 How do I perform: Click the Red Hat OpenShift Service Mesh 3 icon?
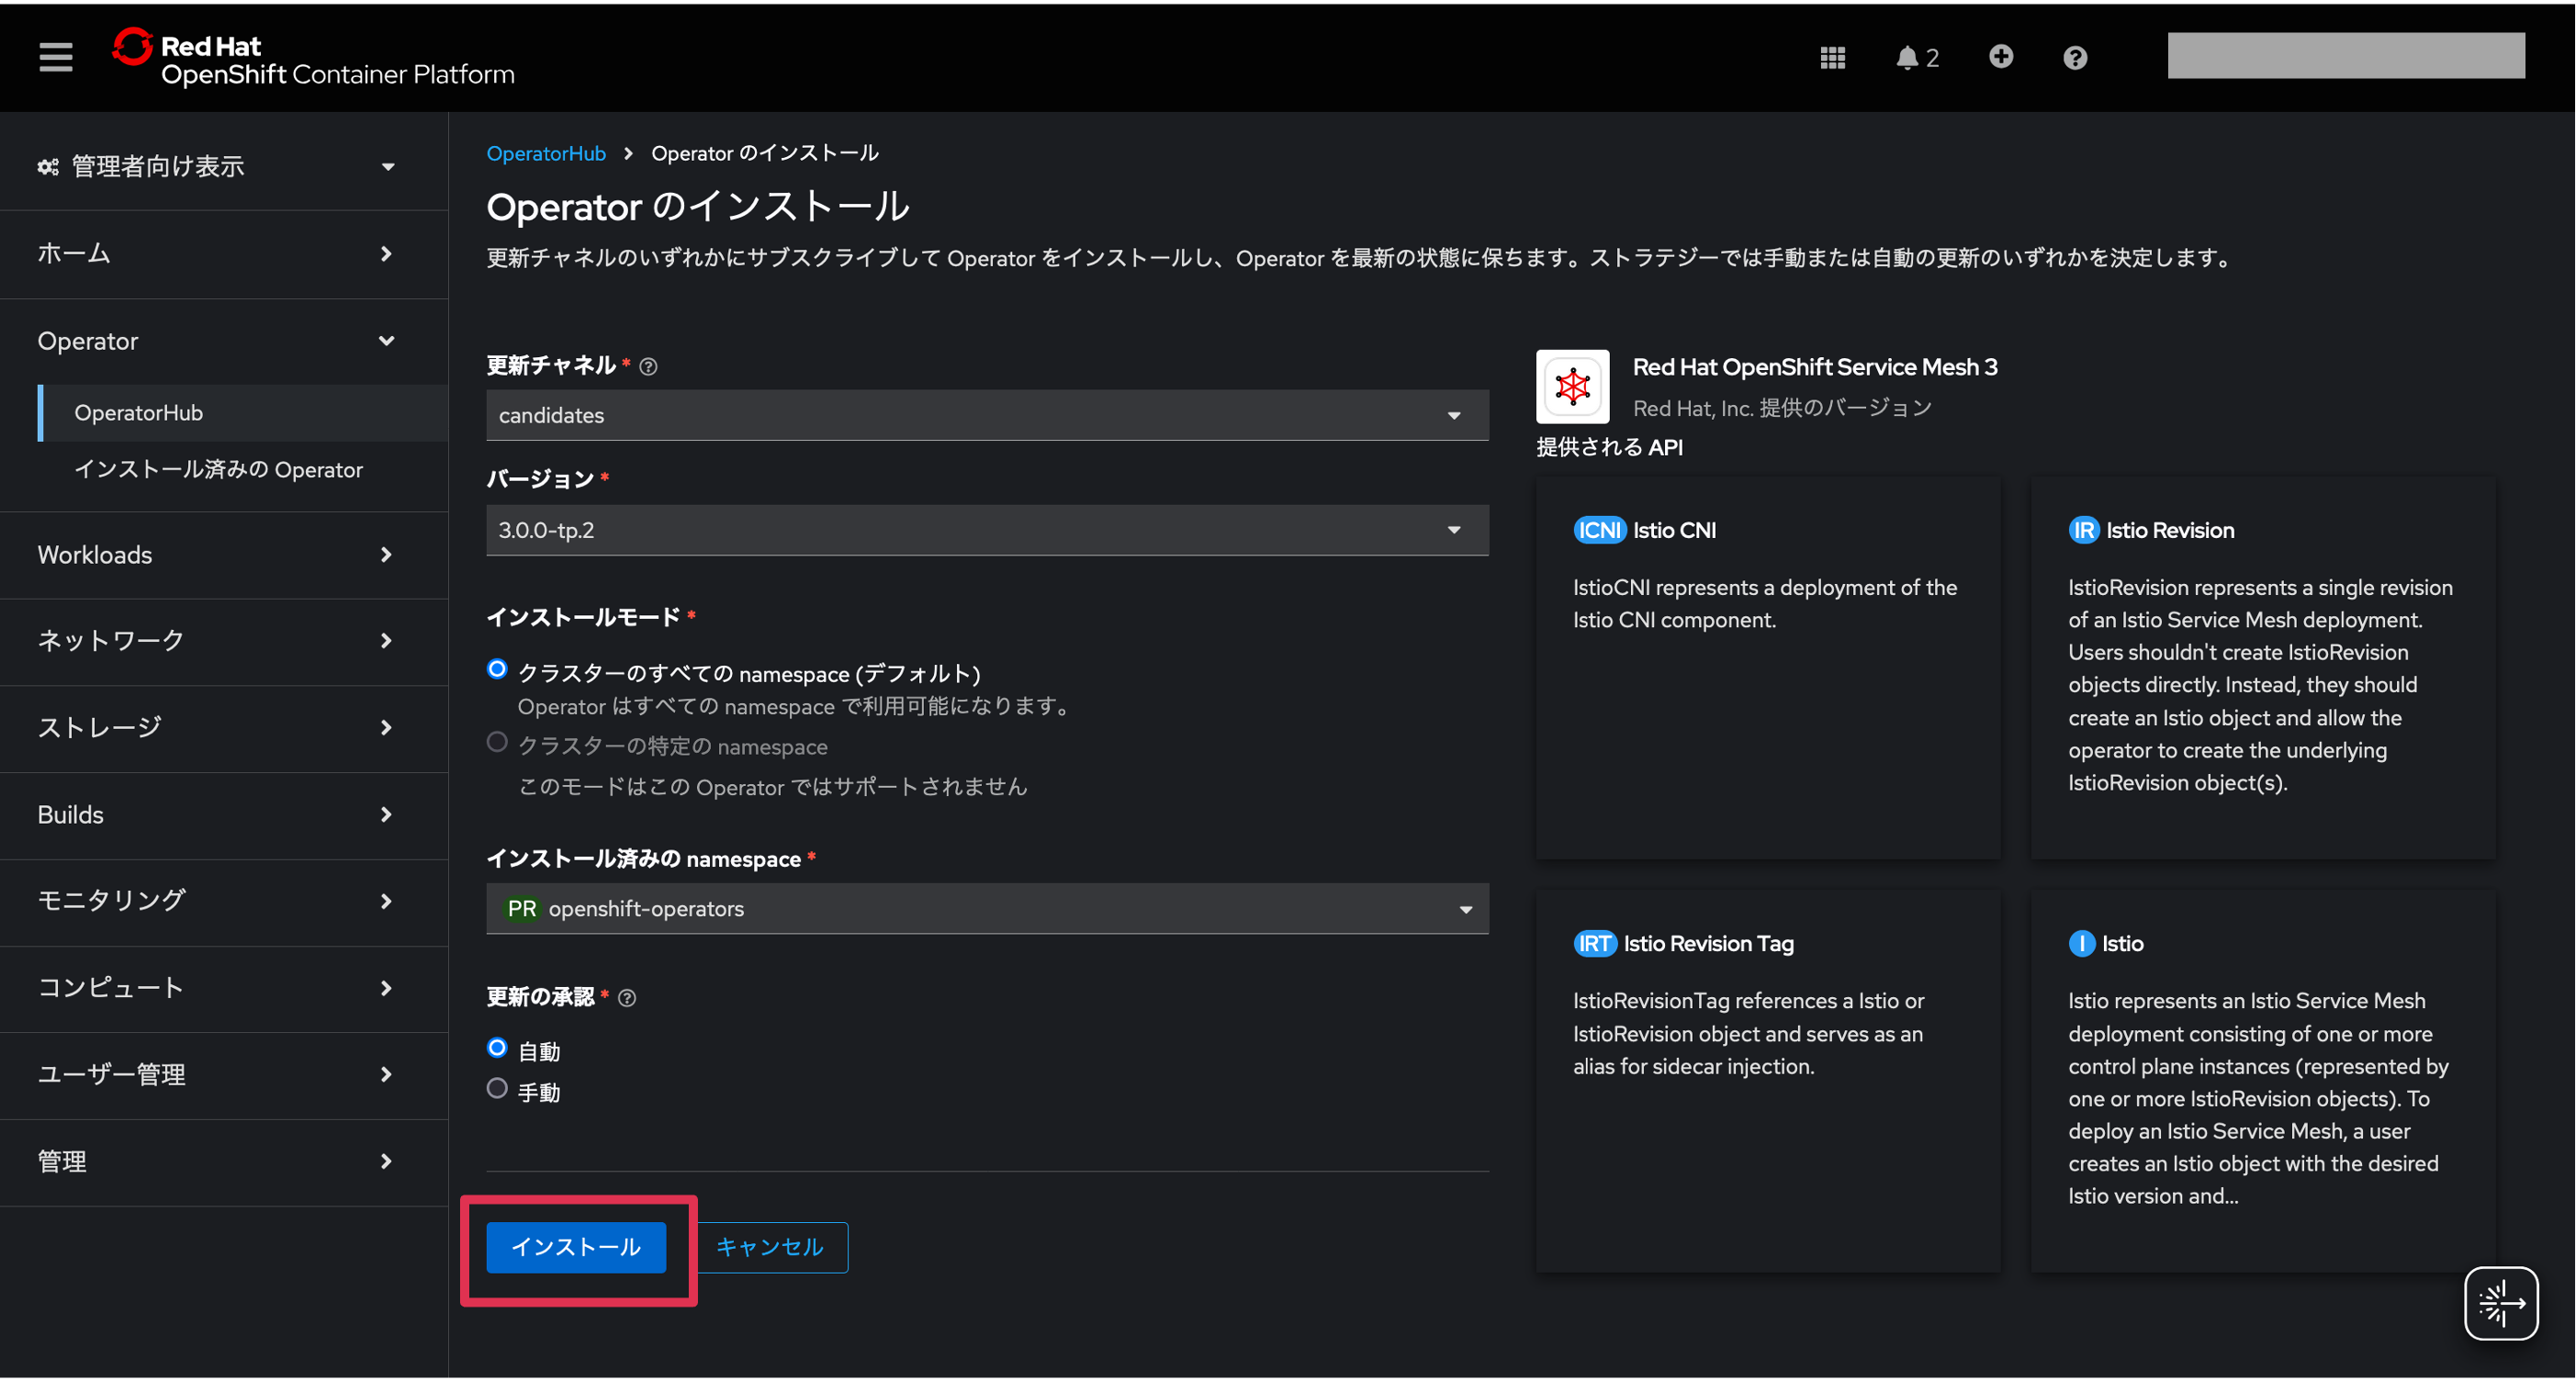[1572, 387]
